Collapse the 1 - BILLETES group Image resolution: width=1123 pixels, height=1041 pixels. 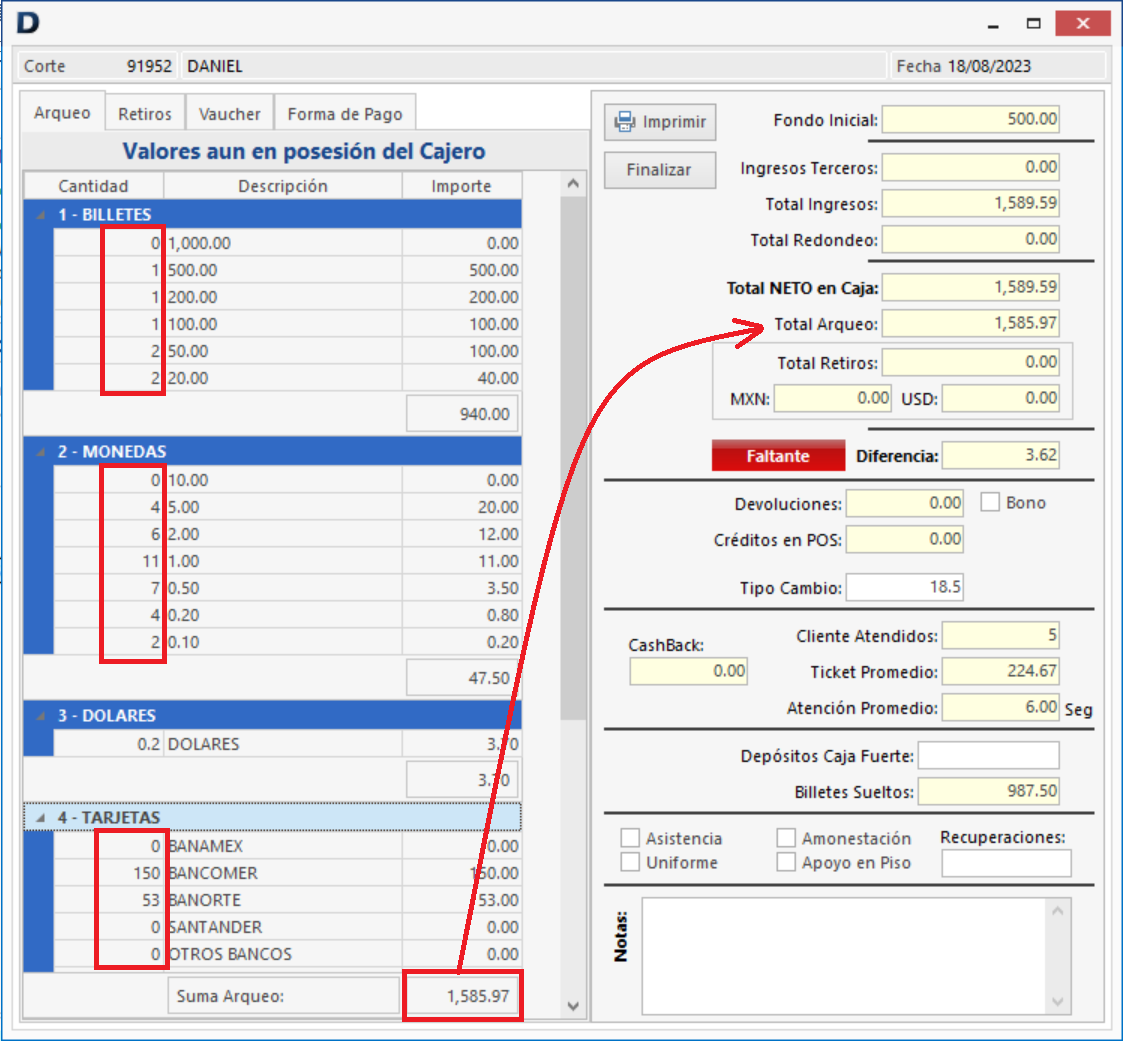(x=40, y=215)
